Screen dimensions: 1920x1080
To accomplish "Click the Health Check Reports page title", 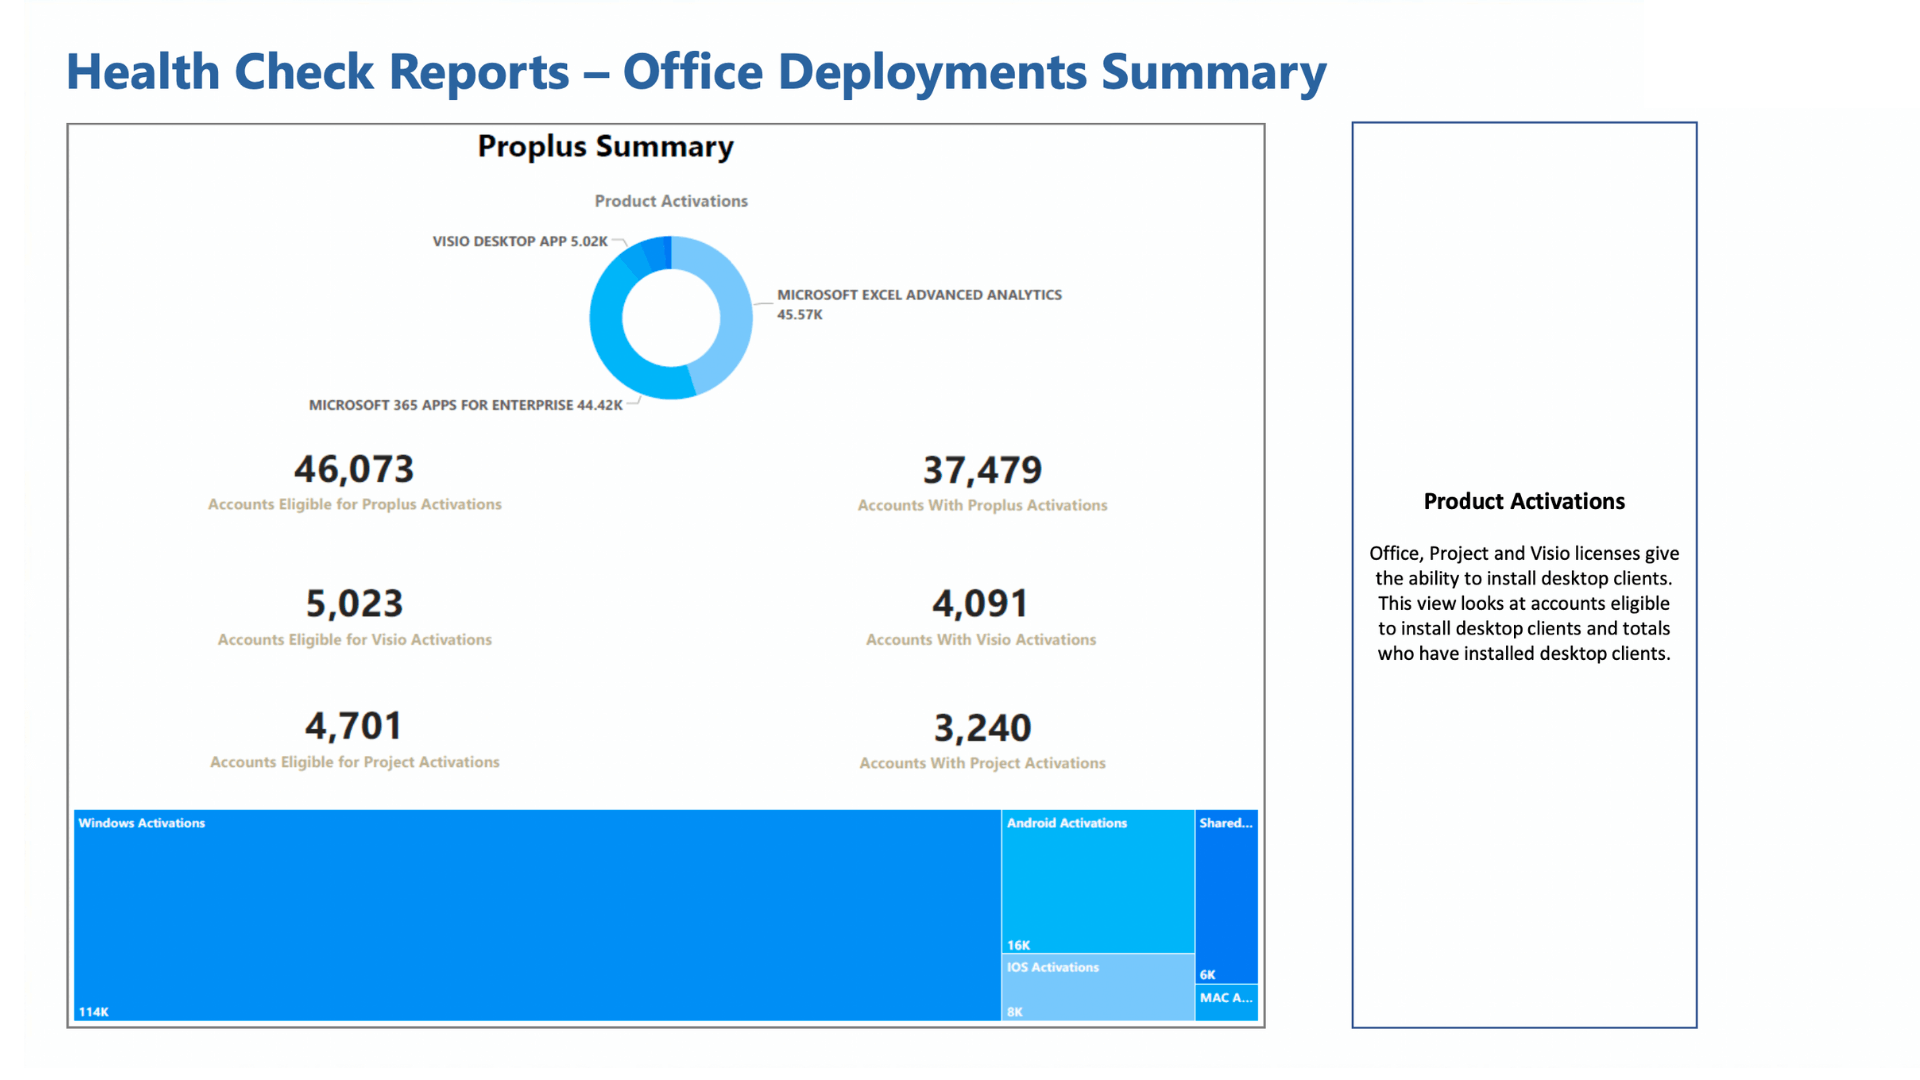I will (696, 72).
